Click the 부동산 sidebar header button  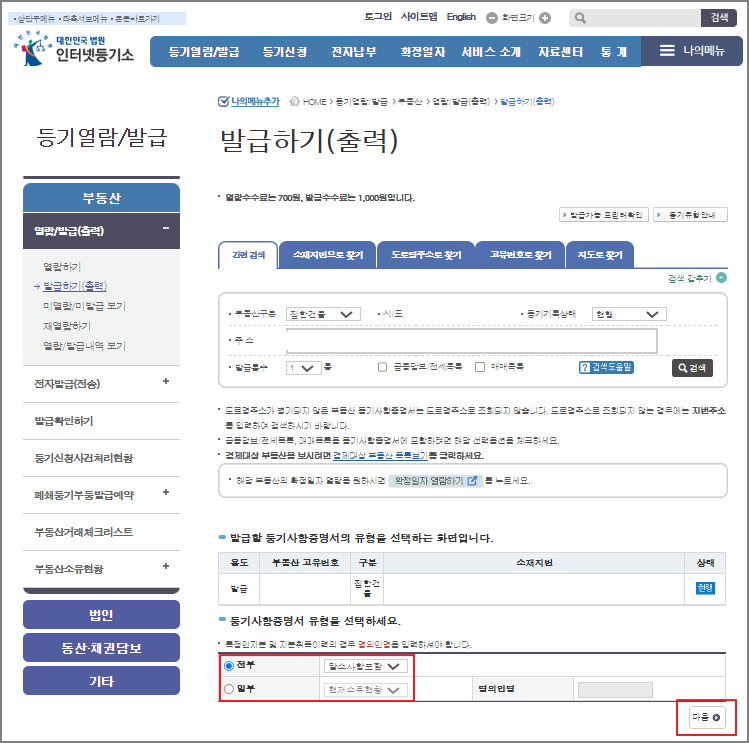tap(101, 198)
